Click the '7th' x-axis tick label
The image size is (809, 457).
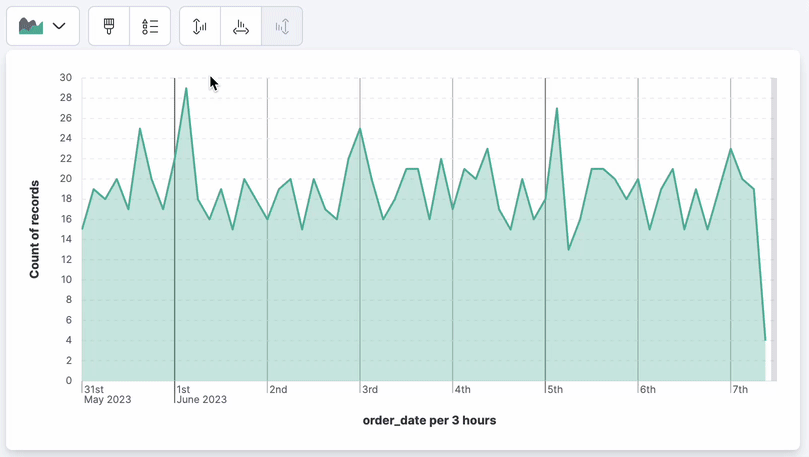(x=740, y=389)
